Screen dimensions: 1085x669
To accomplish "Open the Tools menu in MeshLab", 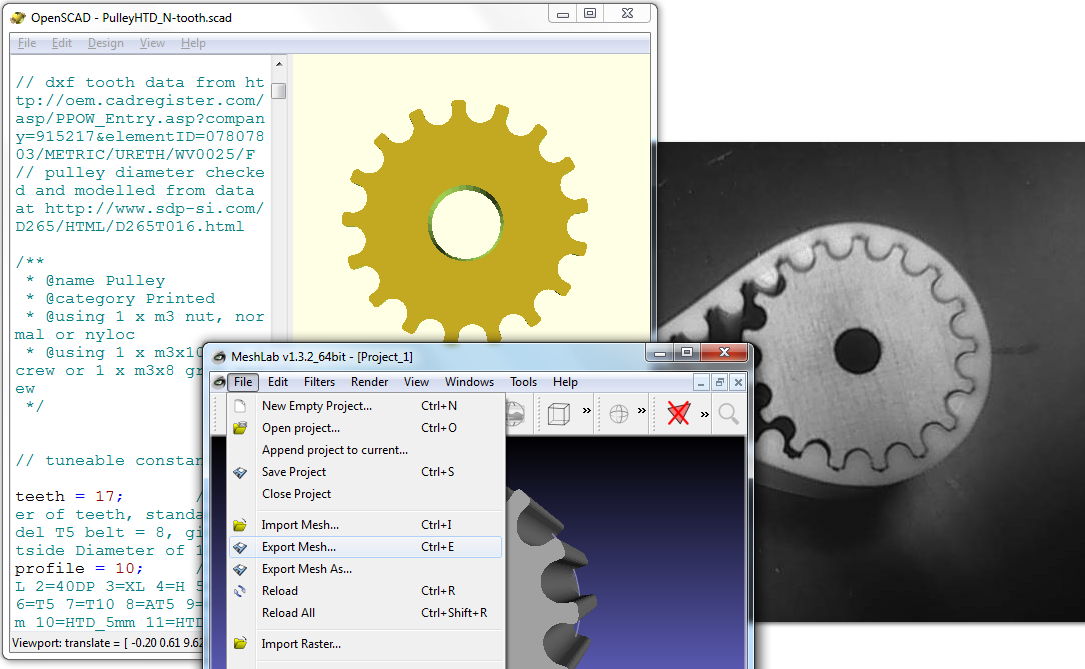I will pos(523,382).
